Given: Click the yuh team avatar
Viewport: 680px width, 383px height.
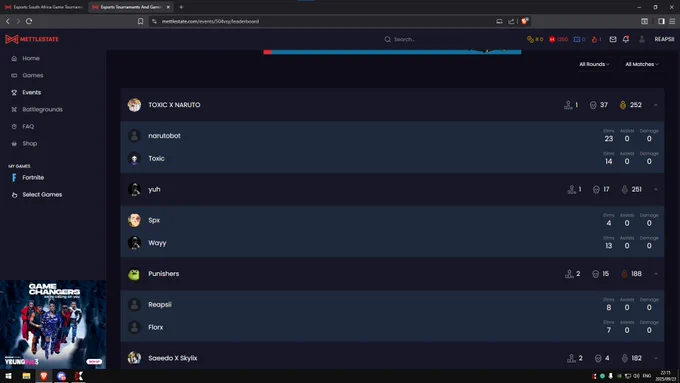Looking at the screenshot, I should (134, 190).
